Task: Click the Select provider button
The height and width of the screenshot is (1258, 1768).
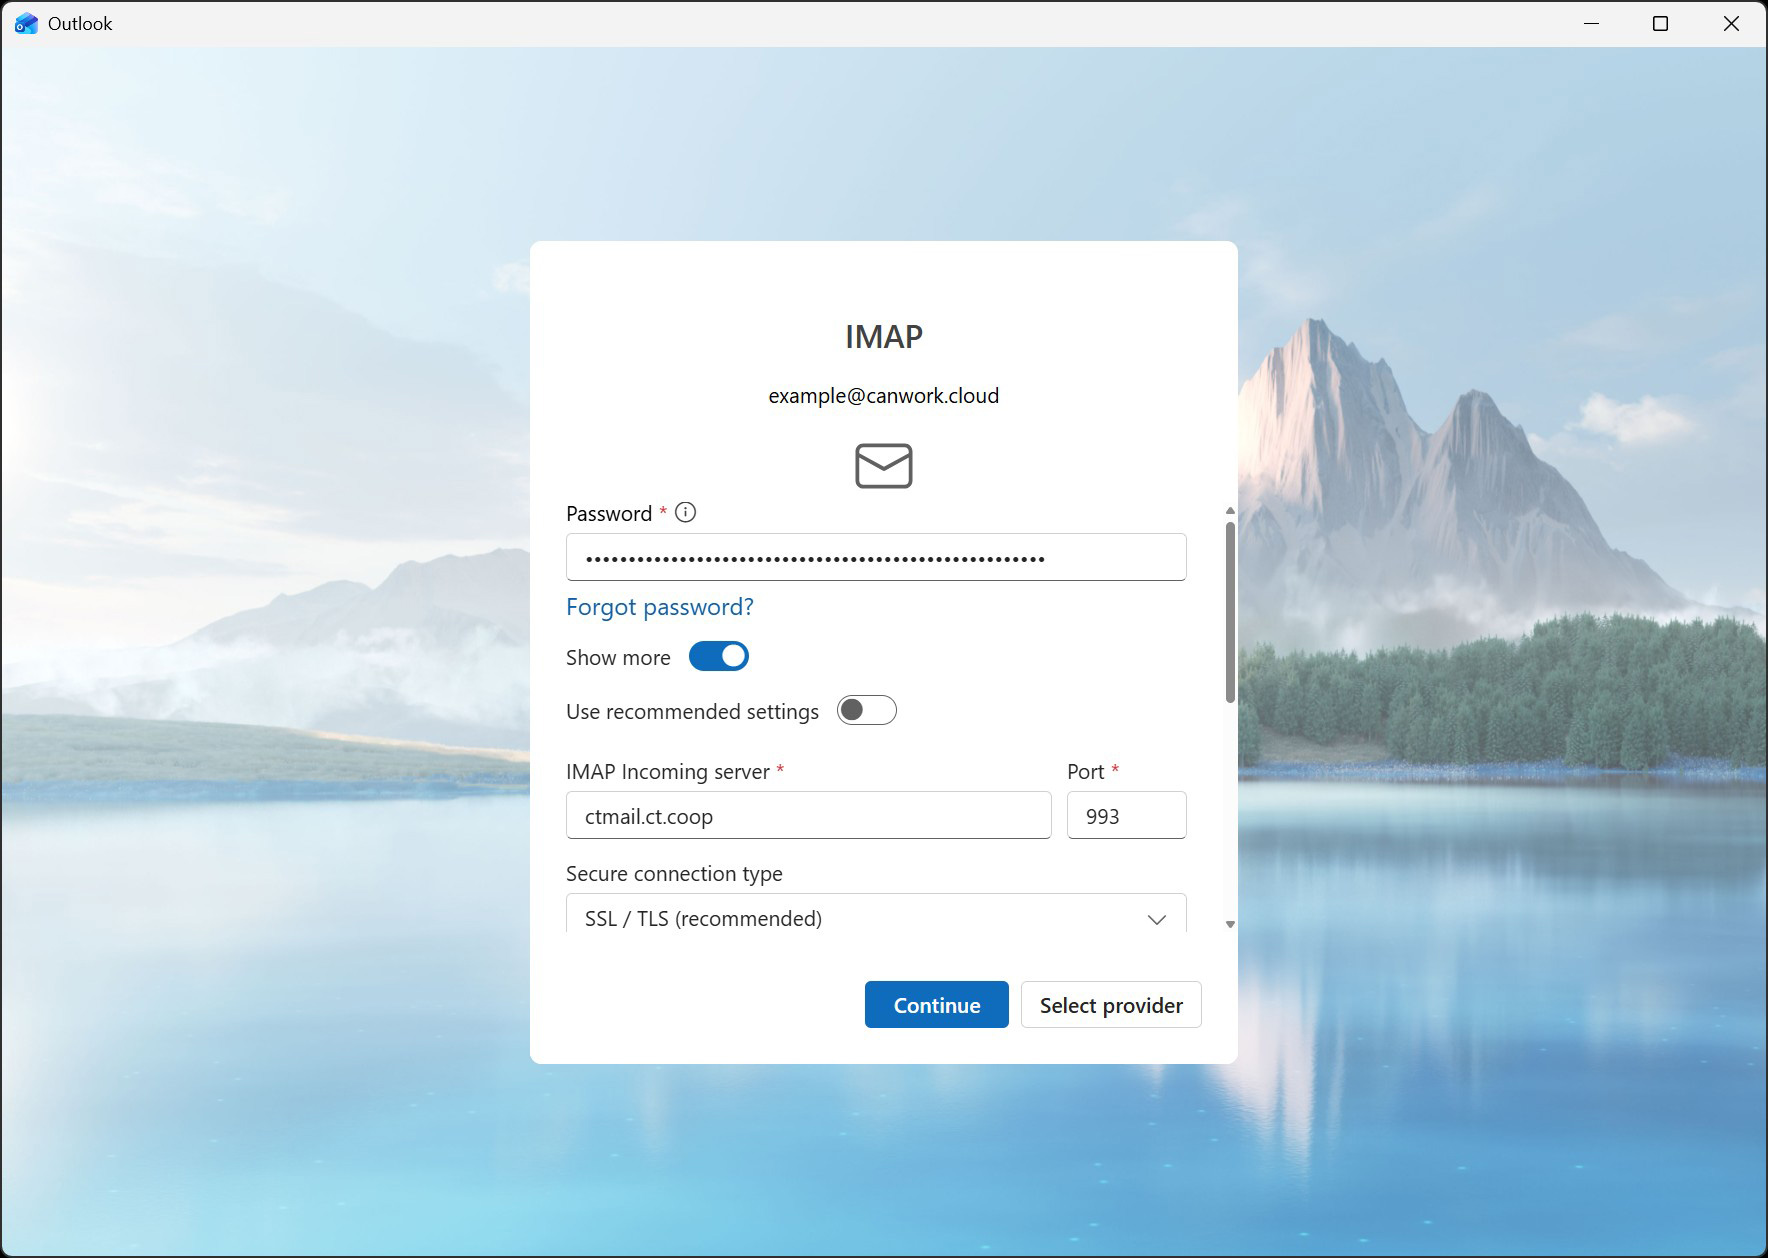Action: [1110, 1005]
